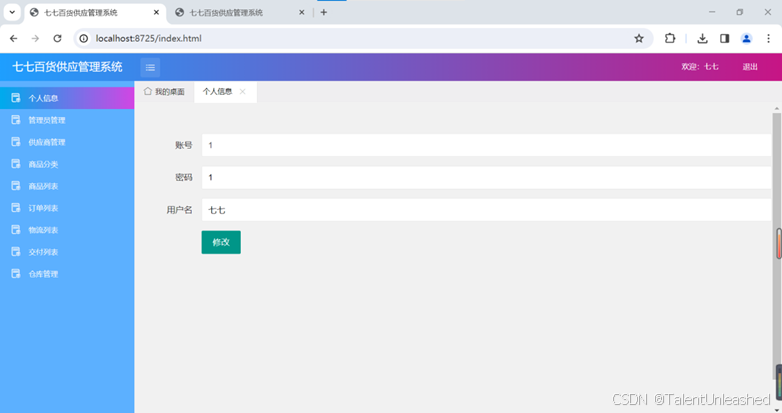This screenshot has height=413, width=782.
Task: Close the second browser tab
Action: click(302, 12)
